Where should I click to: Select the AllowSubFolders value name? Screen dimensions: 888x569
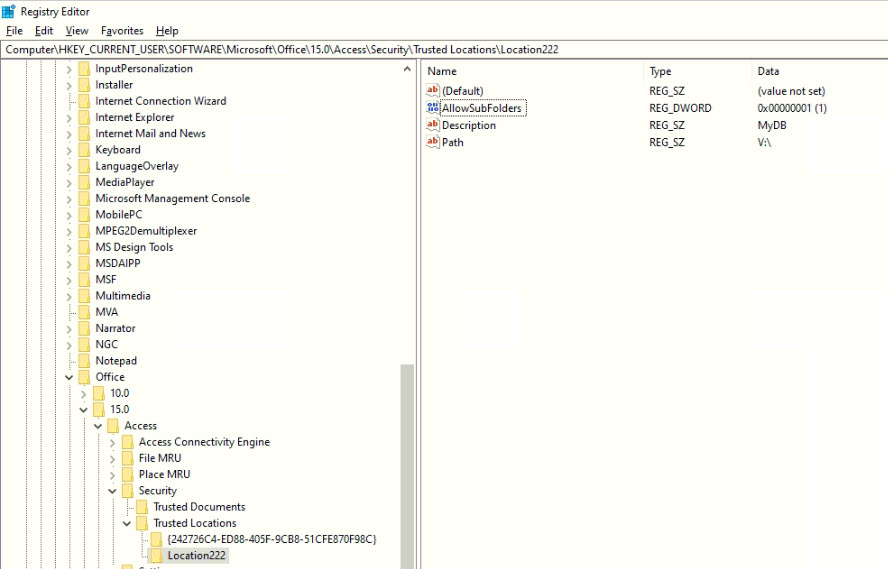point(482,108)
